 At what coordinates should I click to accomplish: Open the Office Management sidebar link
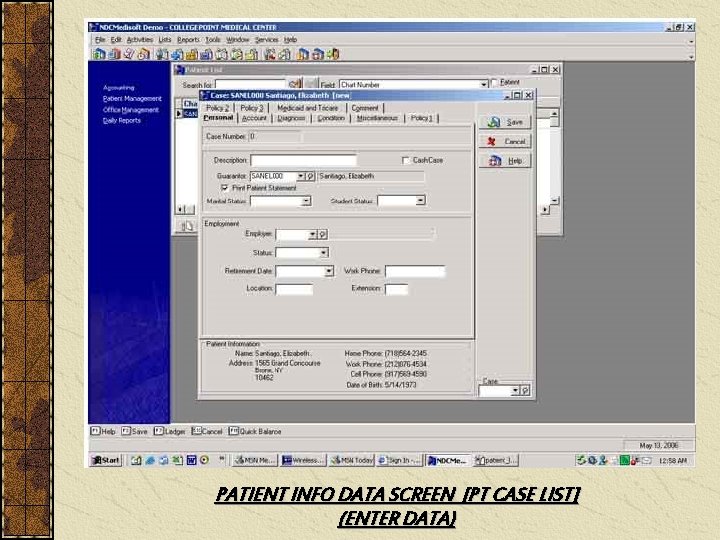131,110
